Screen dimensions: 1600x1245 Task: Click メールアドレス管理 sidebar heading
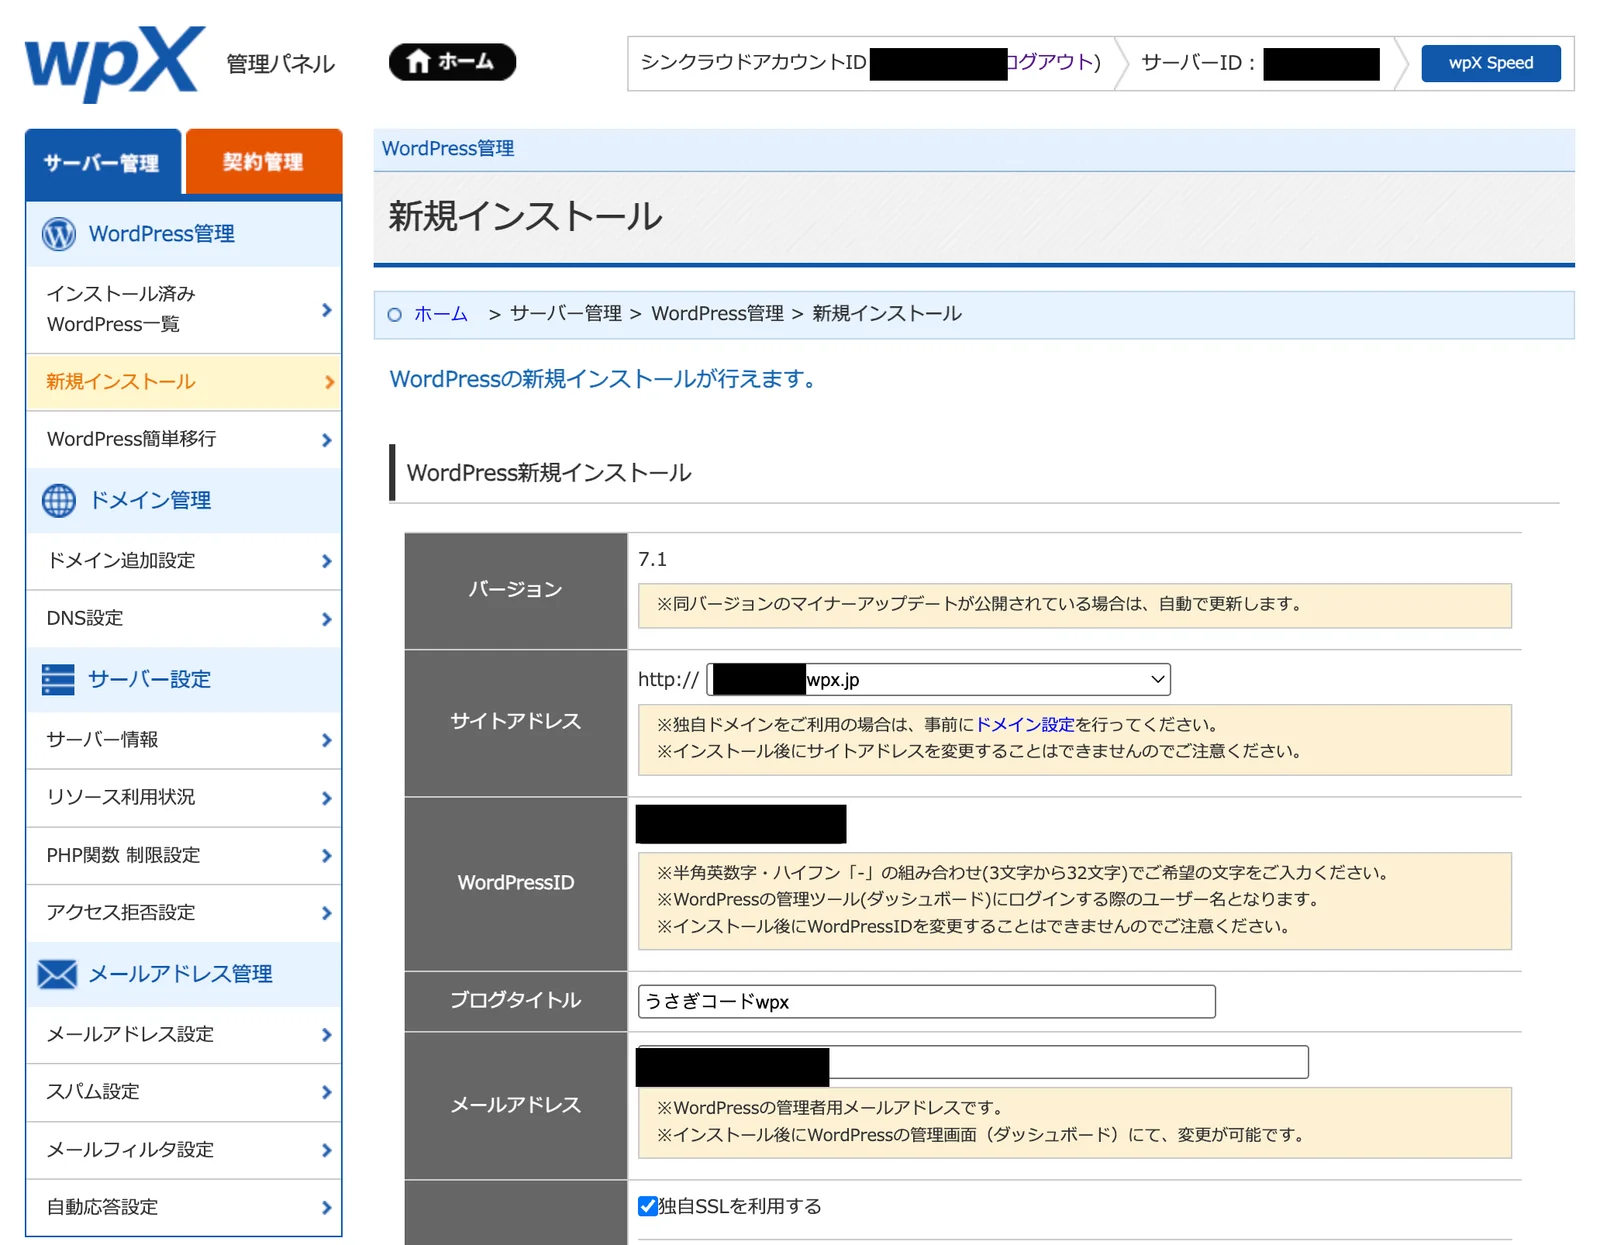(x=184, y=974)
